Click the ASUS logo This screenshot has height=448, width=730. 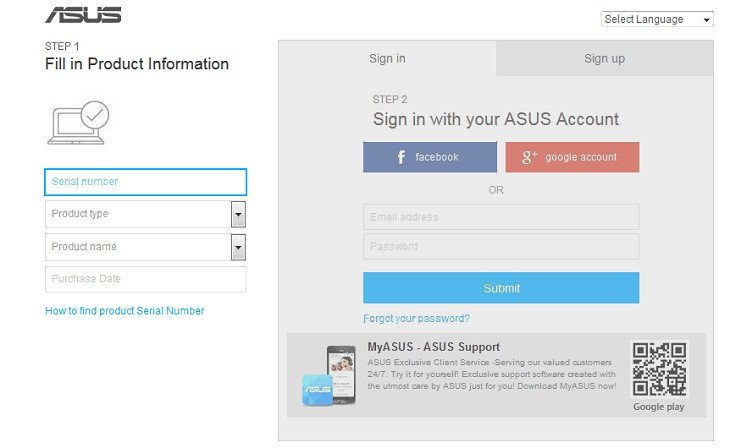tap(83, 15)
